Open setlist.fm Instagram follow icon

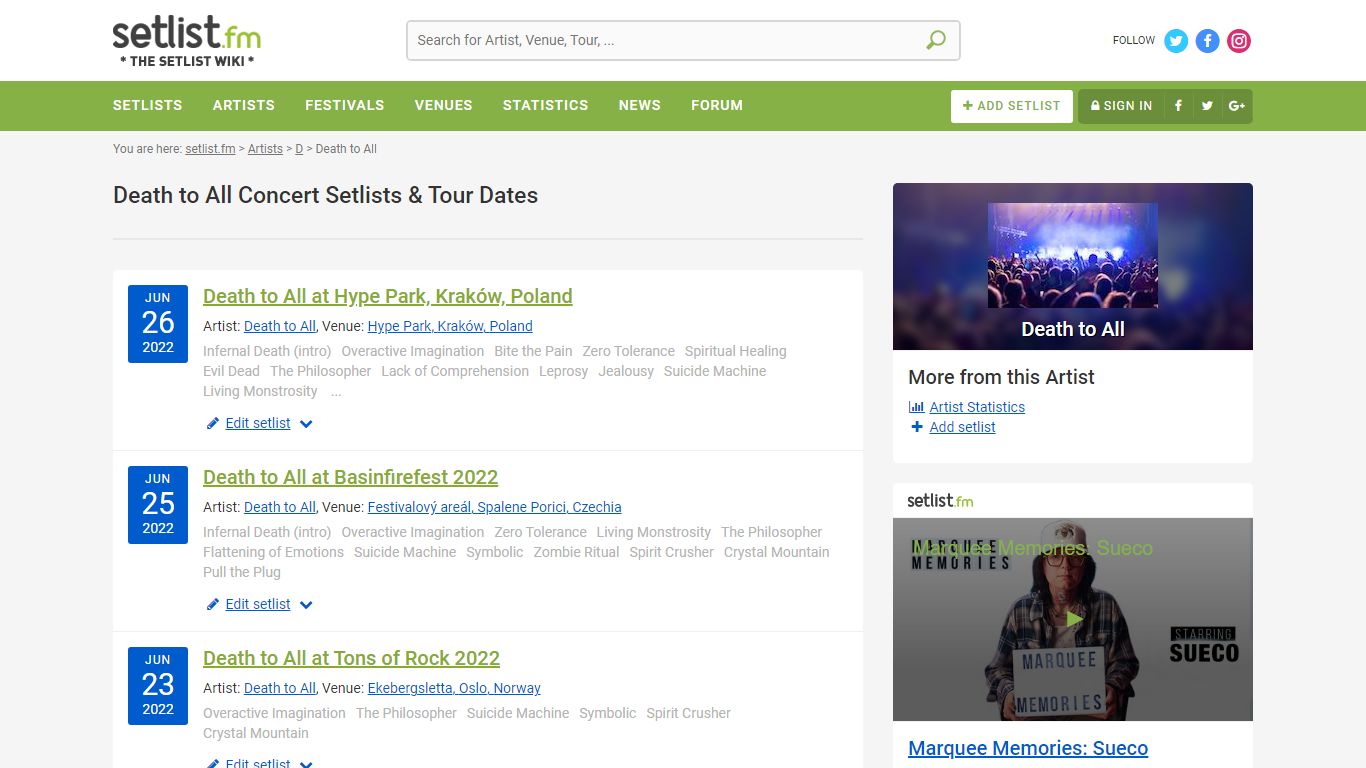[x=1239, y=41]
